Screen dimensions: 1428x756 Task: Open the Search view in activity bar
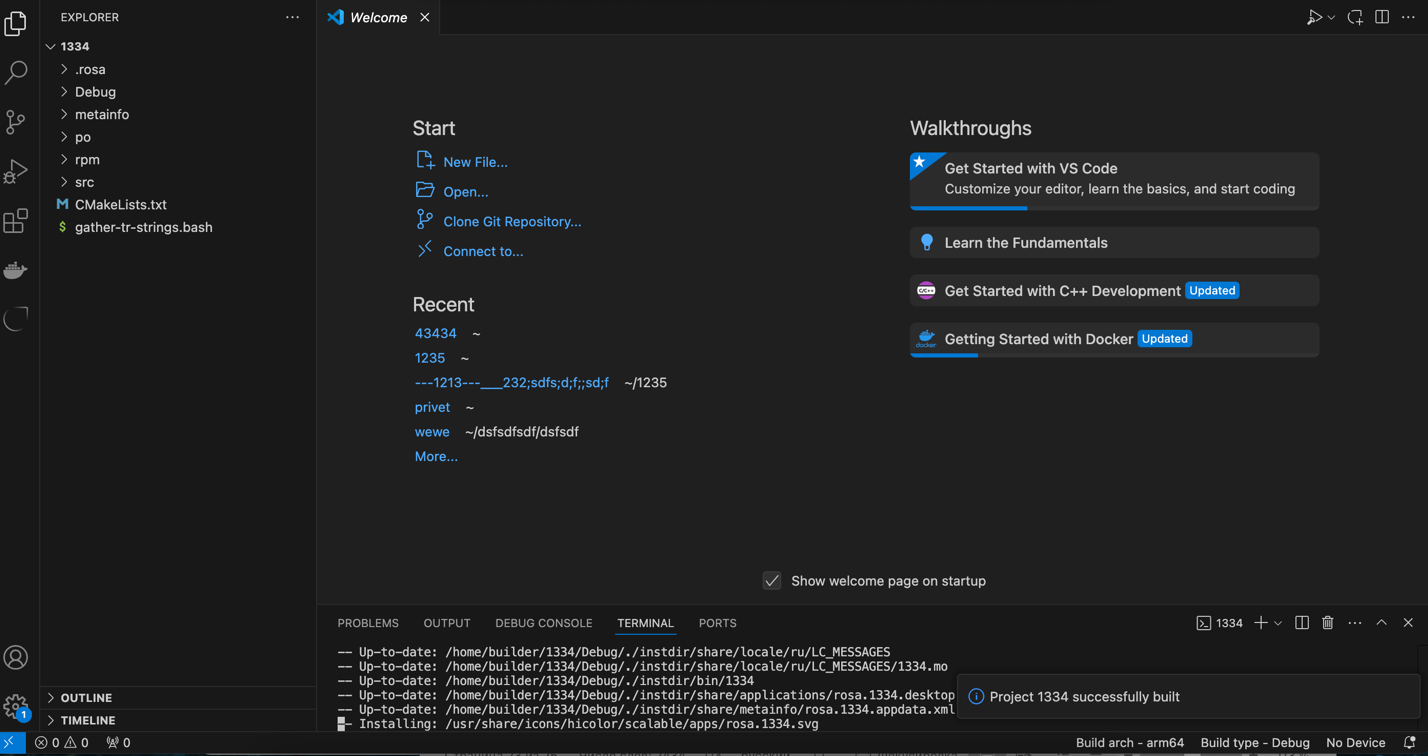click(x=16, y=72)
